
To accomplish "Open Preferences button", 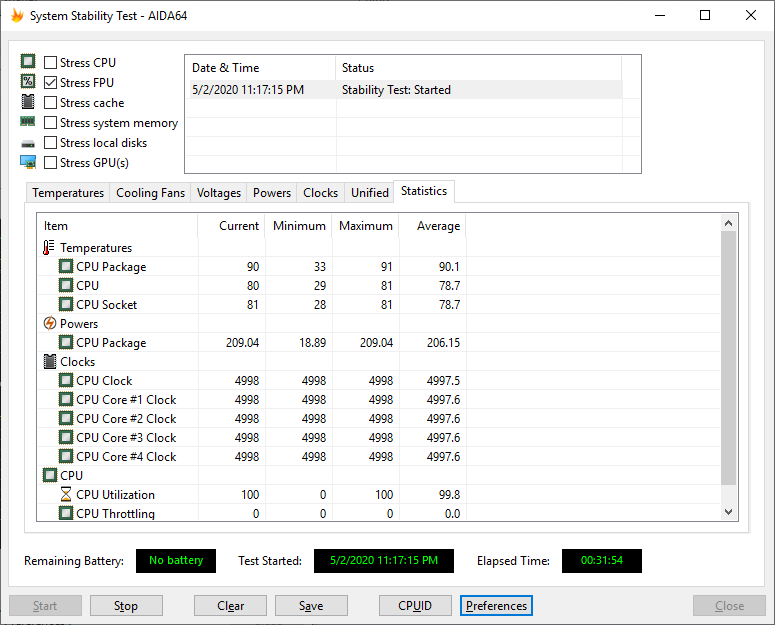I will click(x=496, y=606).
